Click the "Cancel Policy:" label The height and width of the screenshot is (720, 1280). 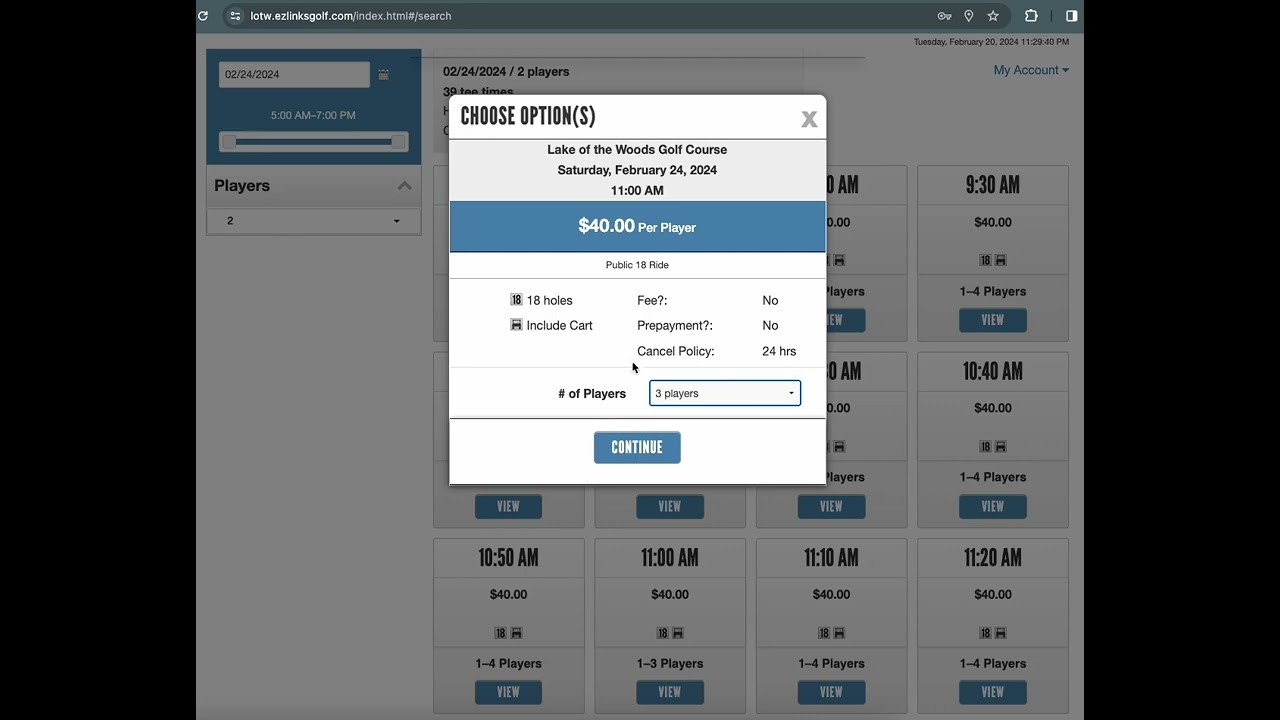pos(676,351)
